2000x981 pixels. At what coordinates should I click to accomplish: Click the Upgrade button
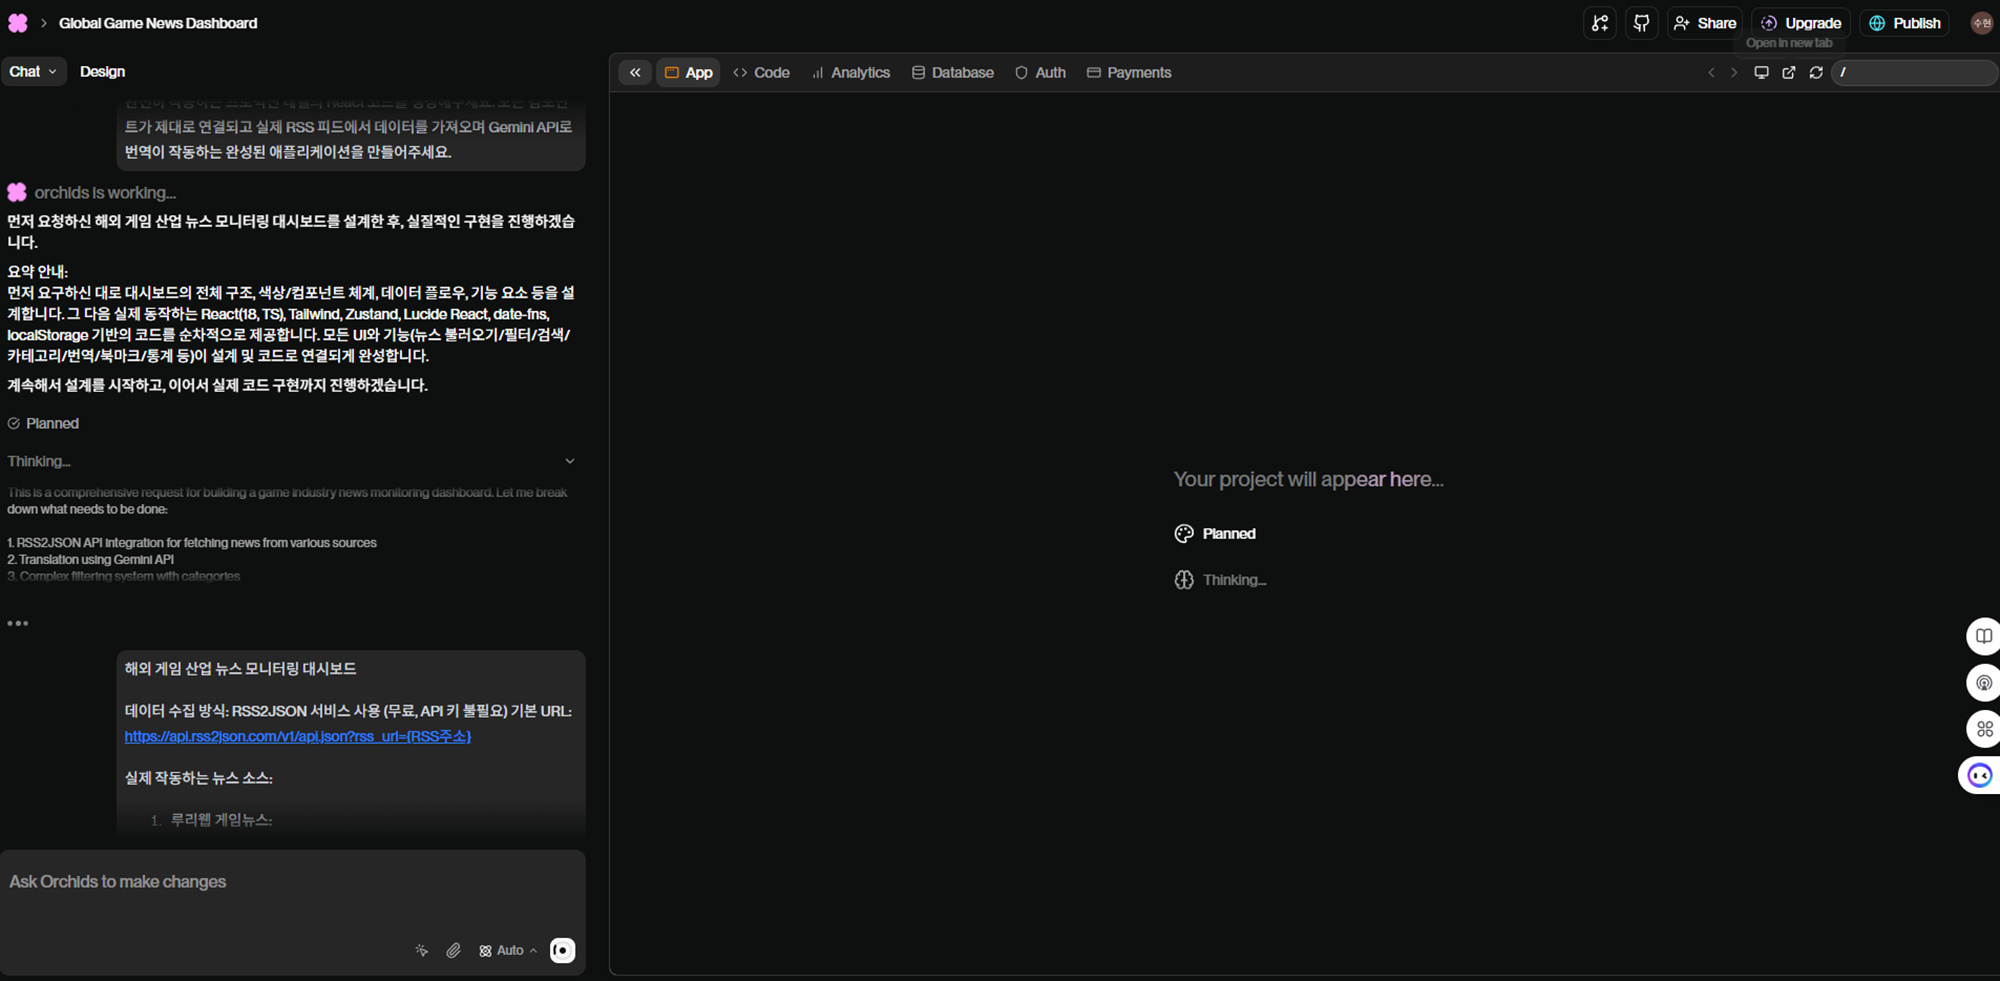pyautogui.click(x=1801, y=23)
